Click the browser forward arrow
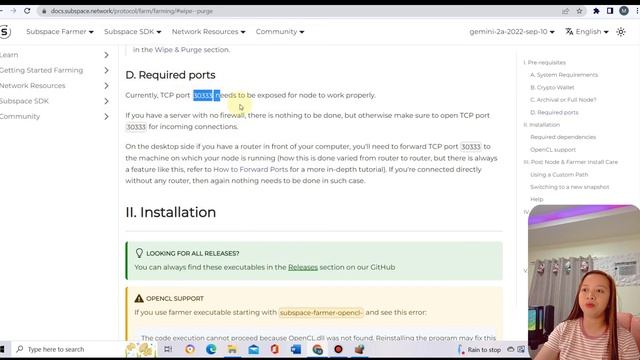Viewport: 640px width, 360px height. point(13,11)
